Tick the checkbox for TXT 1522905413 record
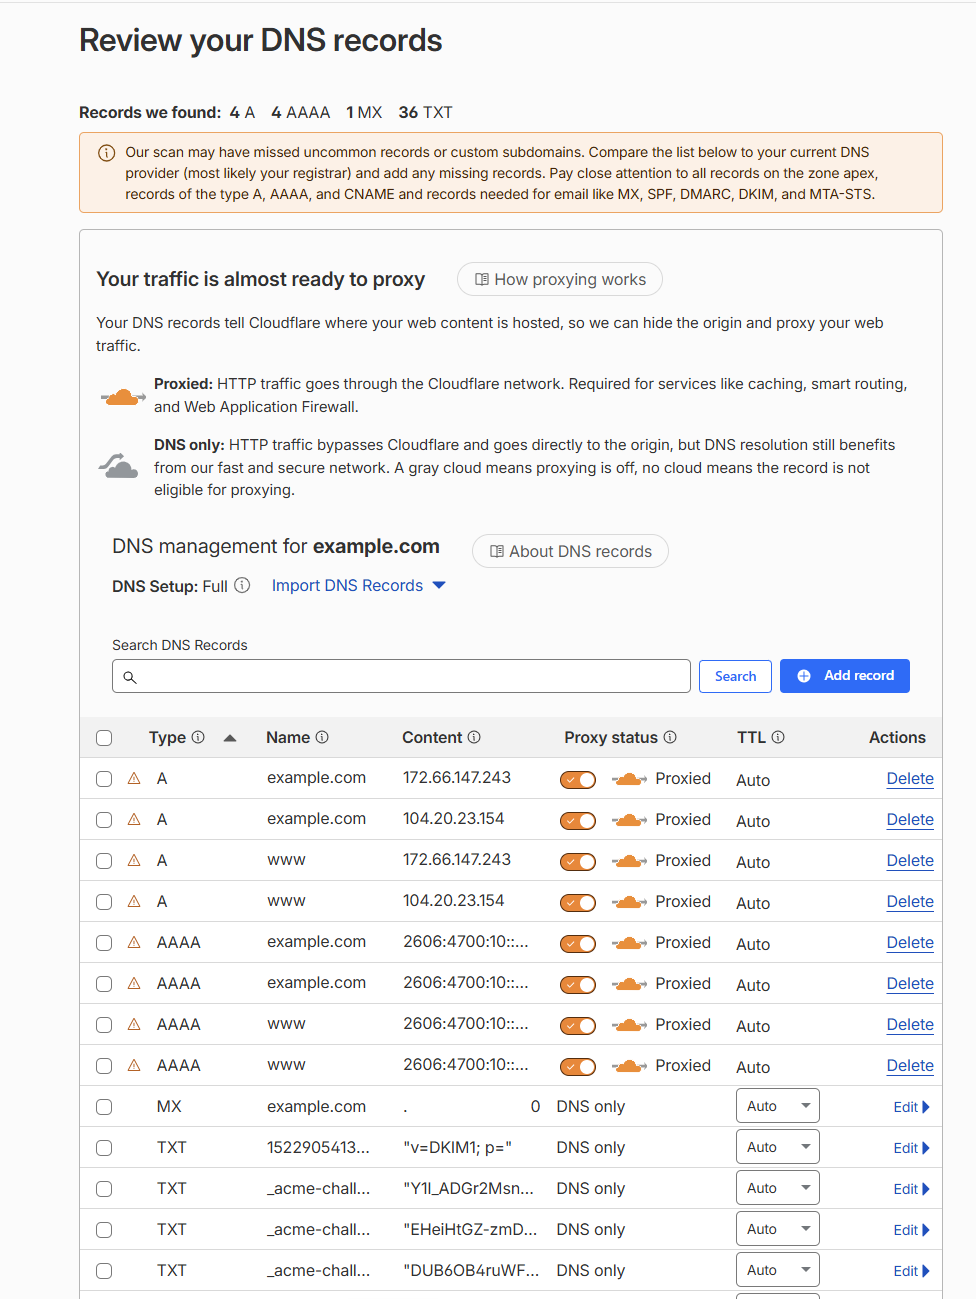This screenshot has height=1299, width=976. tap(104, 1148)
